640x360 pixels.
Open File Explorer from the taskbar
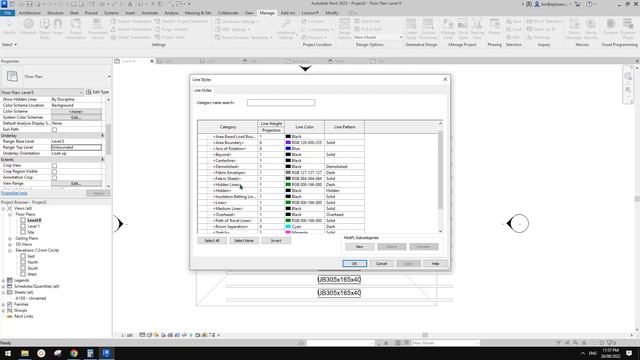[25, 353]
